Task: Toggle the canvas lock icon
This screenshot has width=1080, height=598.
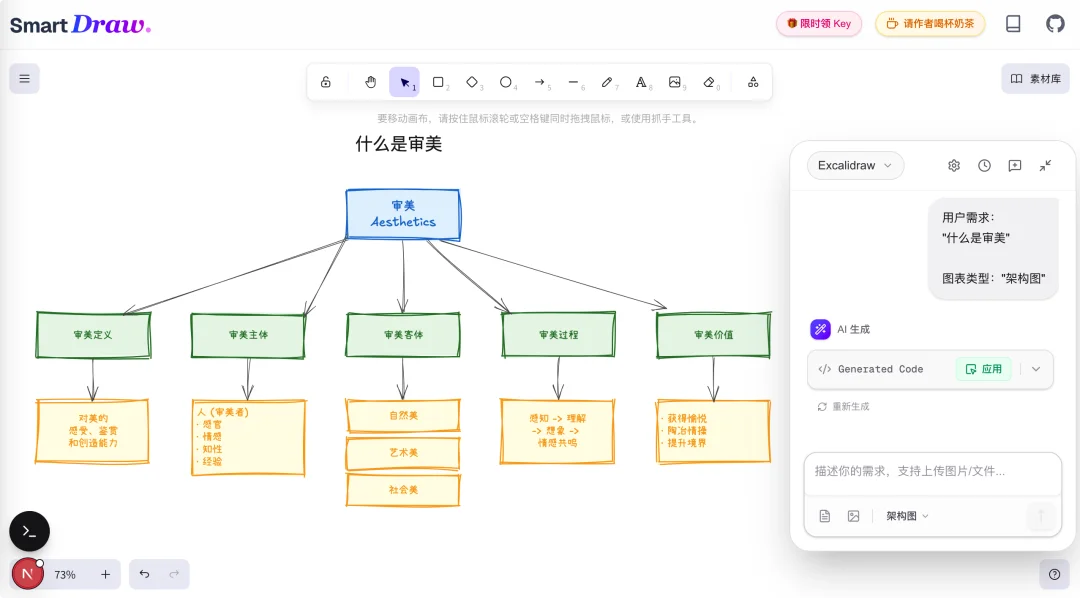Action: [x=325, y=82]
